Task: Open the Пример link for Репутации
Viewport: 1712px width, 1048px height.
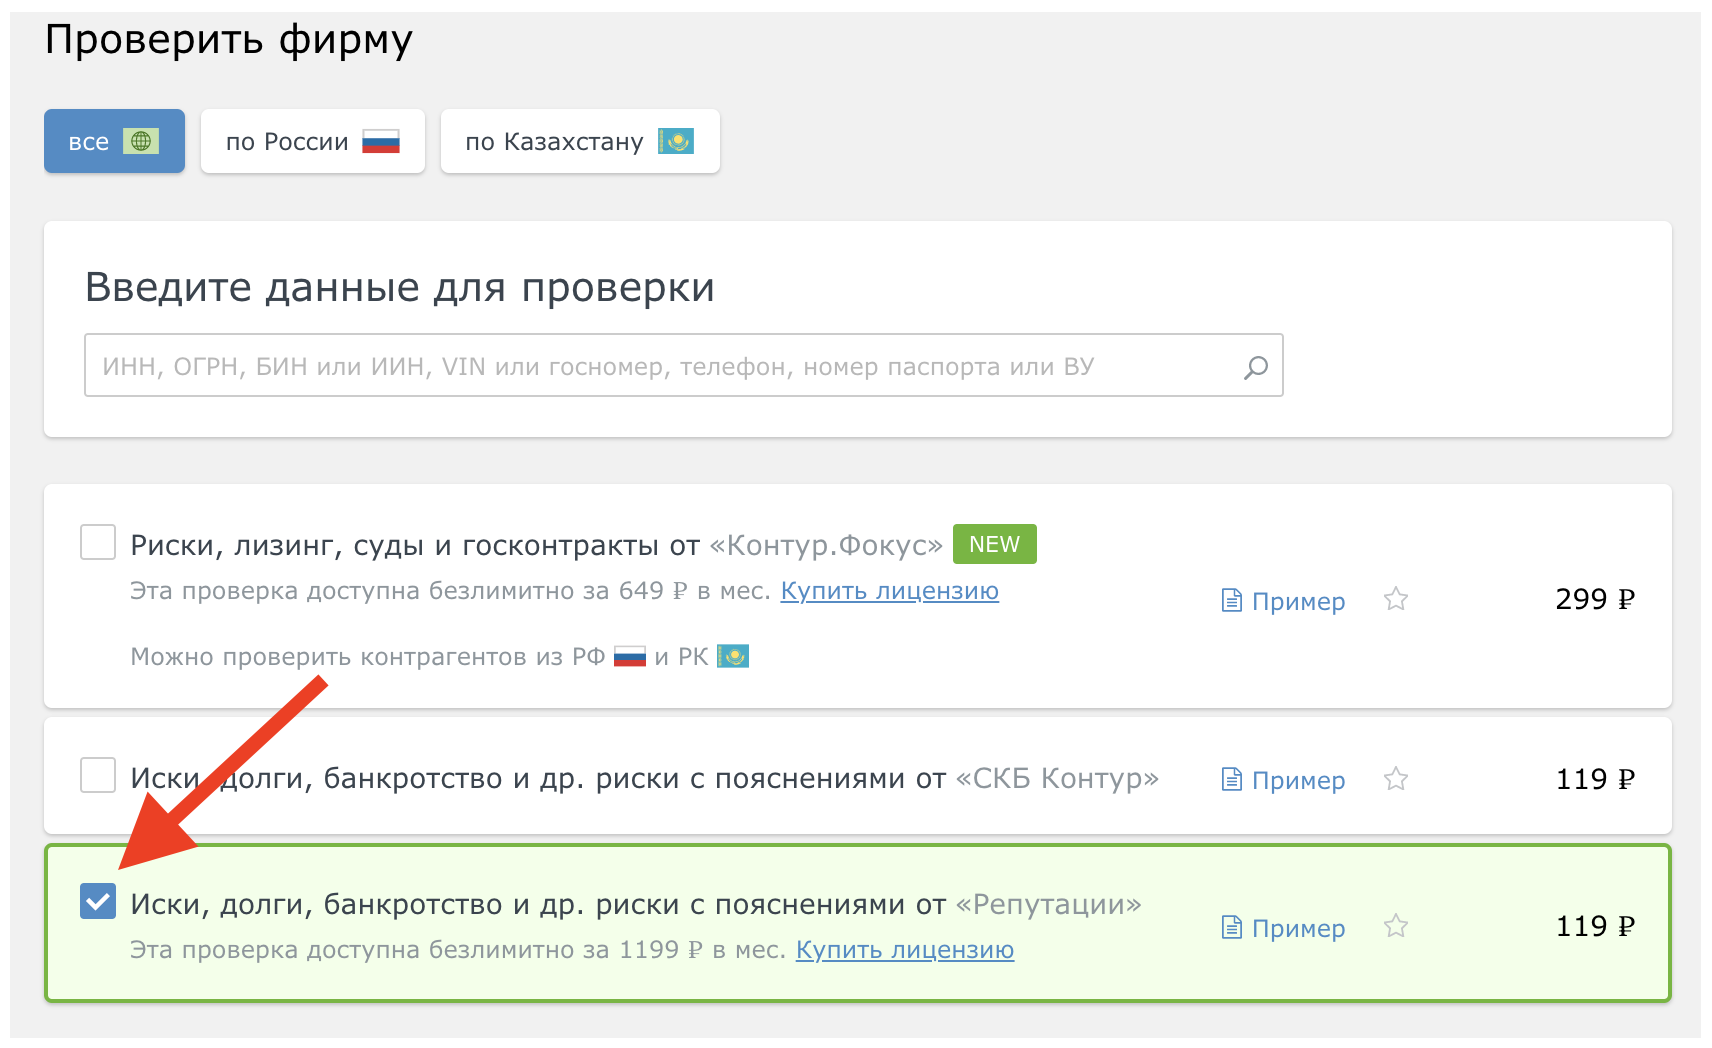Action: [1298, 928]
